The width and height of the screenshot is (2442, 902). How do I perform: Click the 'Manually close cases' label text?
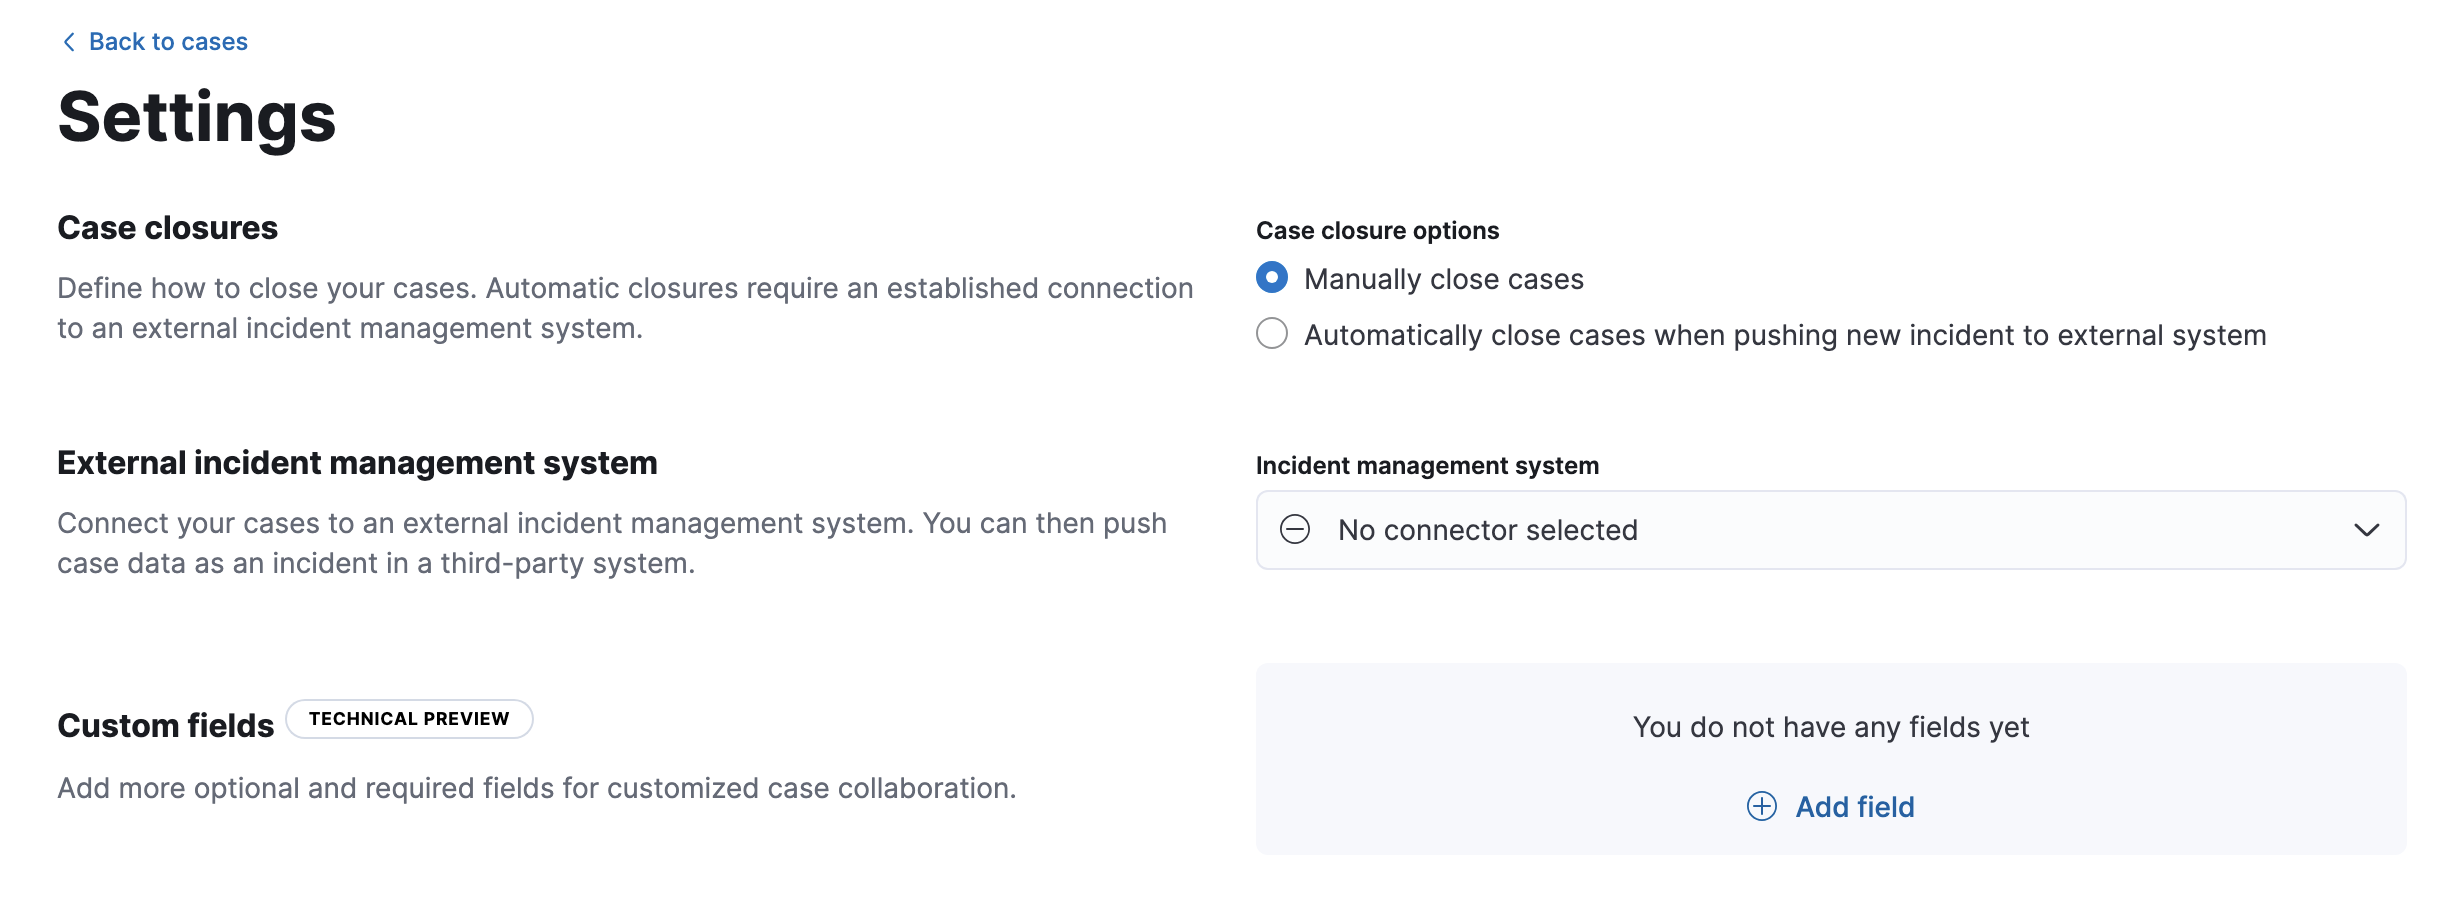click(1443, 279)
